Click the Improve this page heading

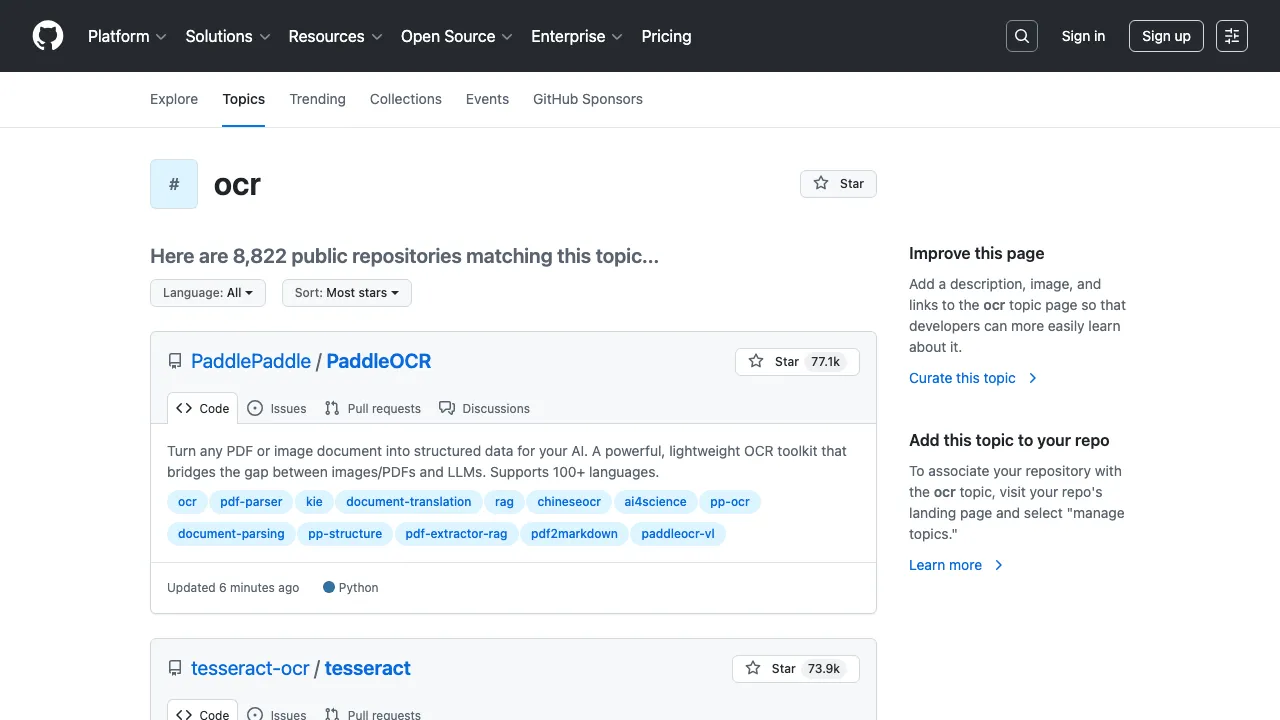click(x=976, y=254)
